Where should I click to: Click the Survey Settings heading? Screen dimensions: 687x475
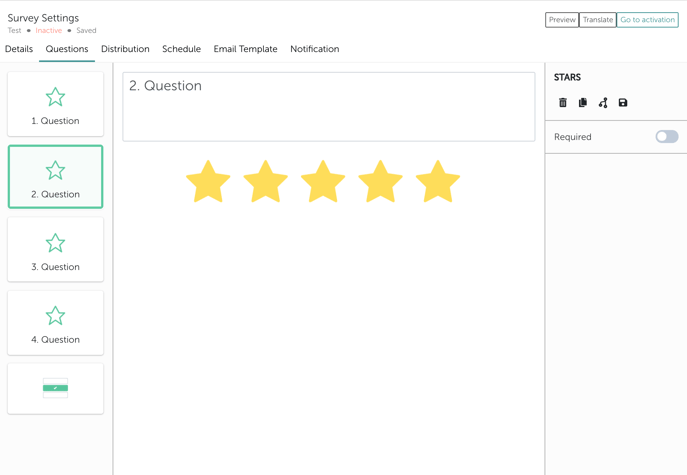43,18
